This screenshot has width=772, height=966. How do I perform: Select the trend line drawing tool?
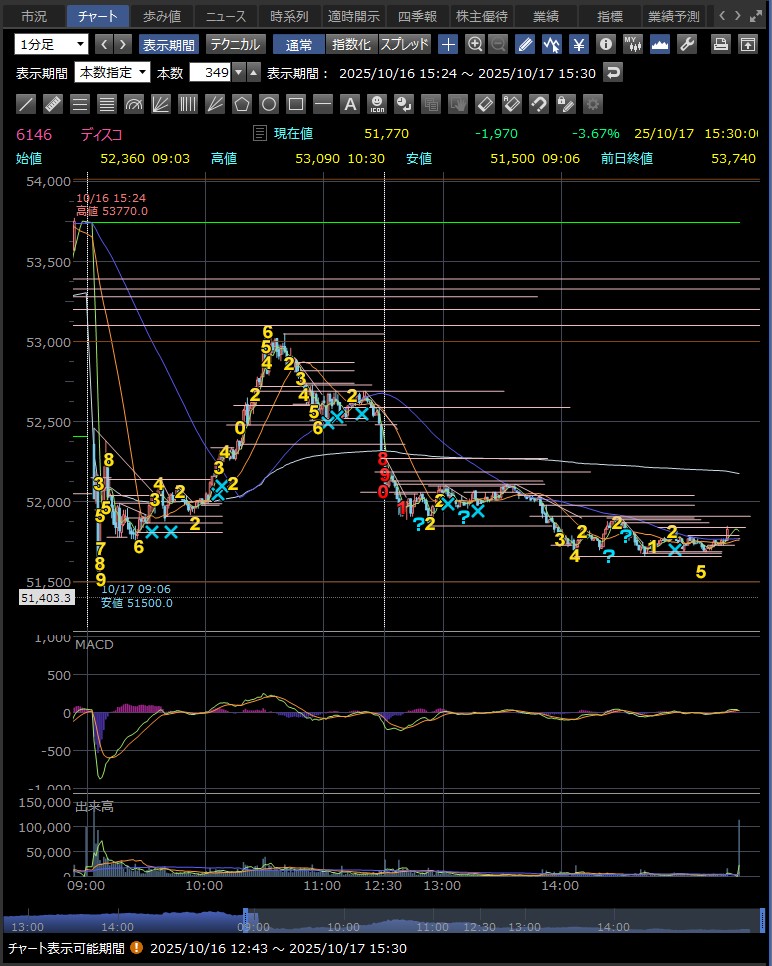click(27, 103)
